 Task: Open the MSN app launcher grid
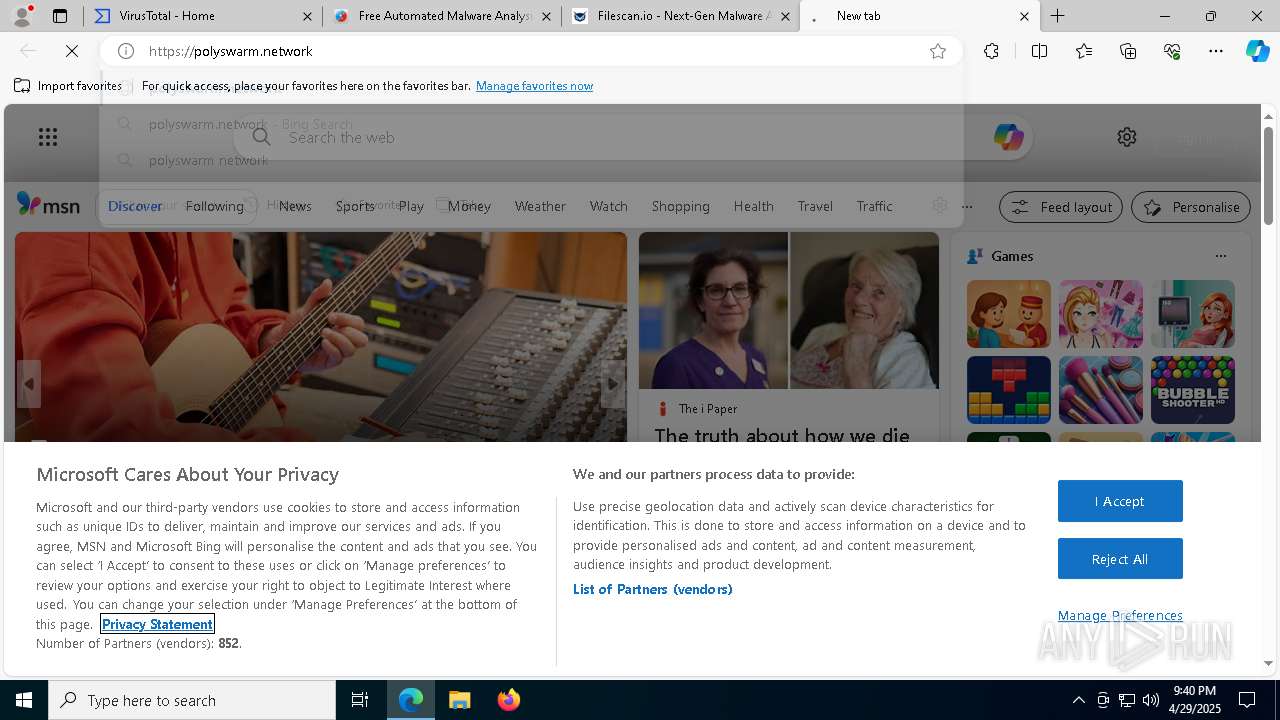(x=48, y=137)
